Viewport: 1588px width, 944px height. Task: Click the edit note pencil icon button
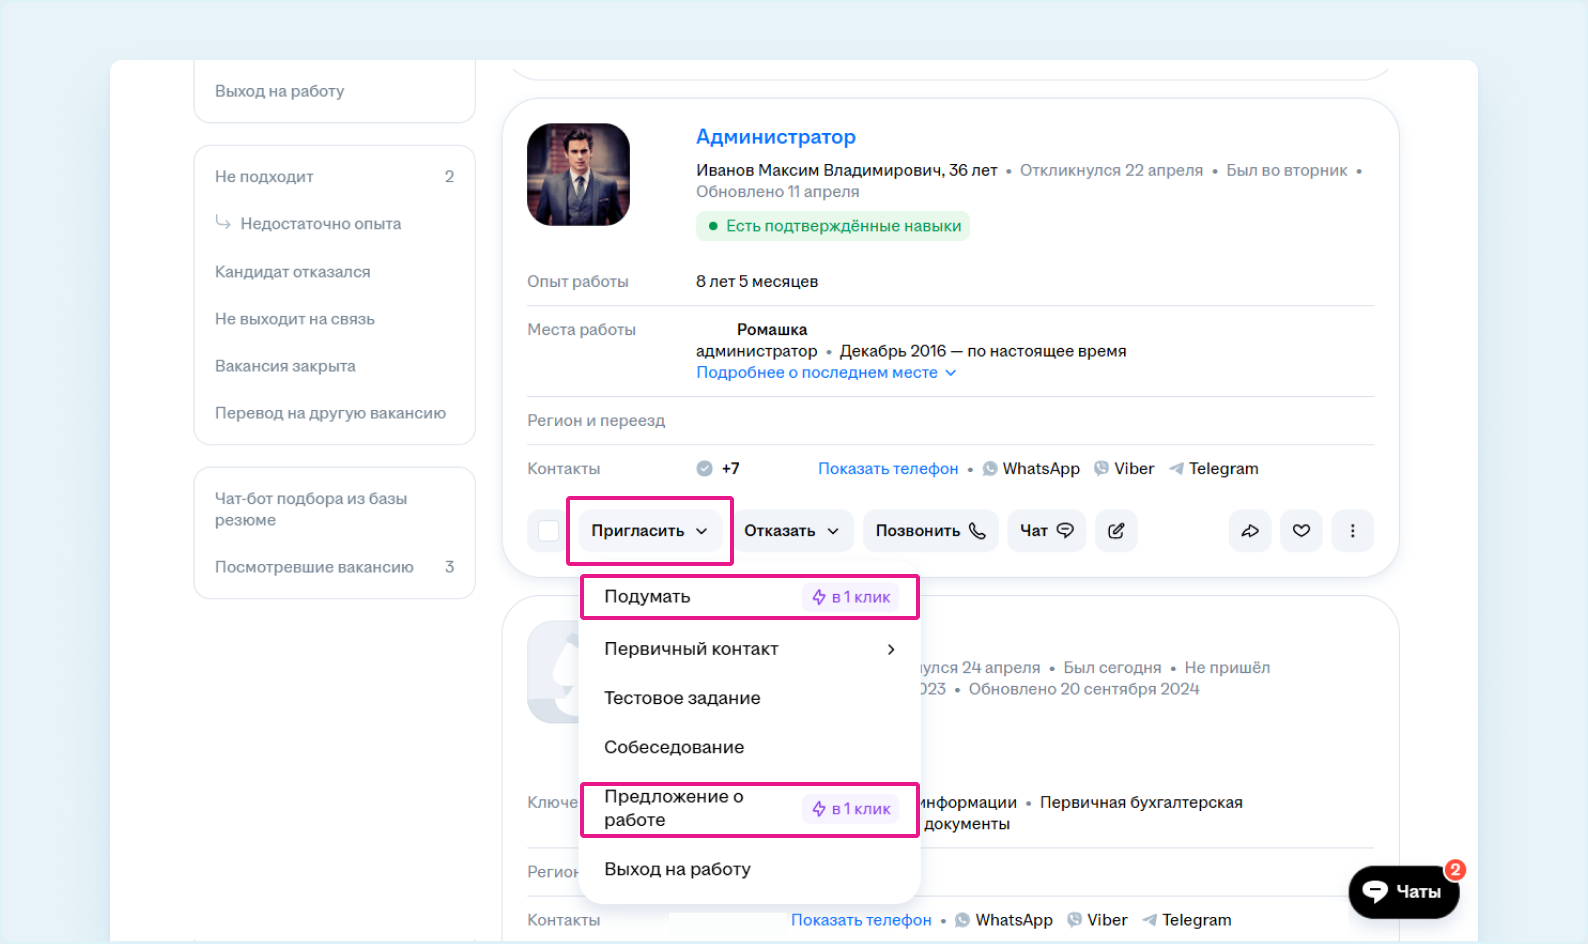1116,531
